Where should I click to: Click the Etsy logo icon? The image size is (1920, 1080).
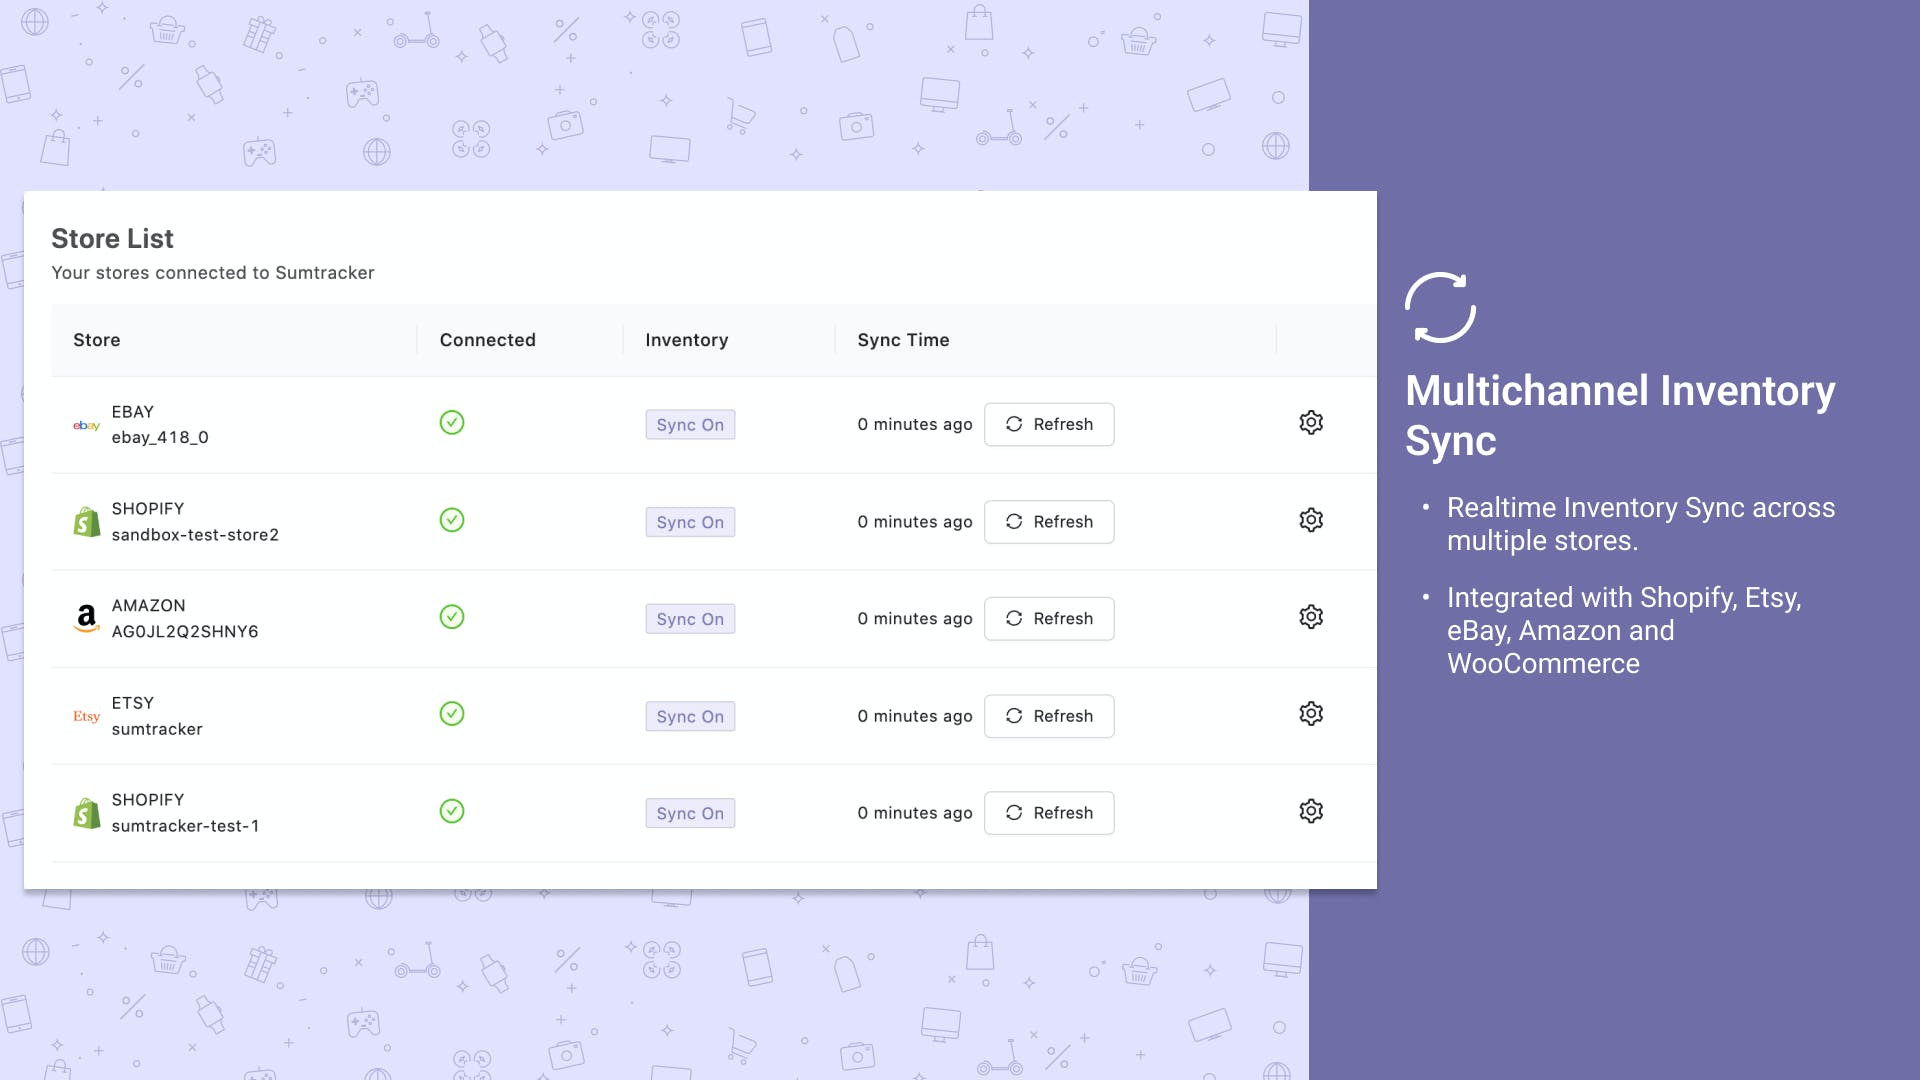pyautogui.click(x=87, y=716)
